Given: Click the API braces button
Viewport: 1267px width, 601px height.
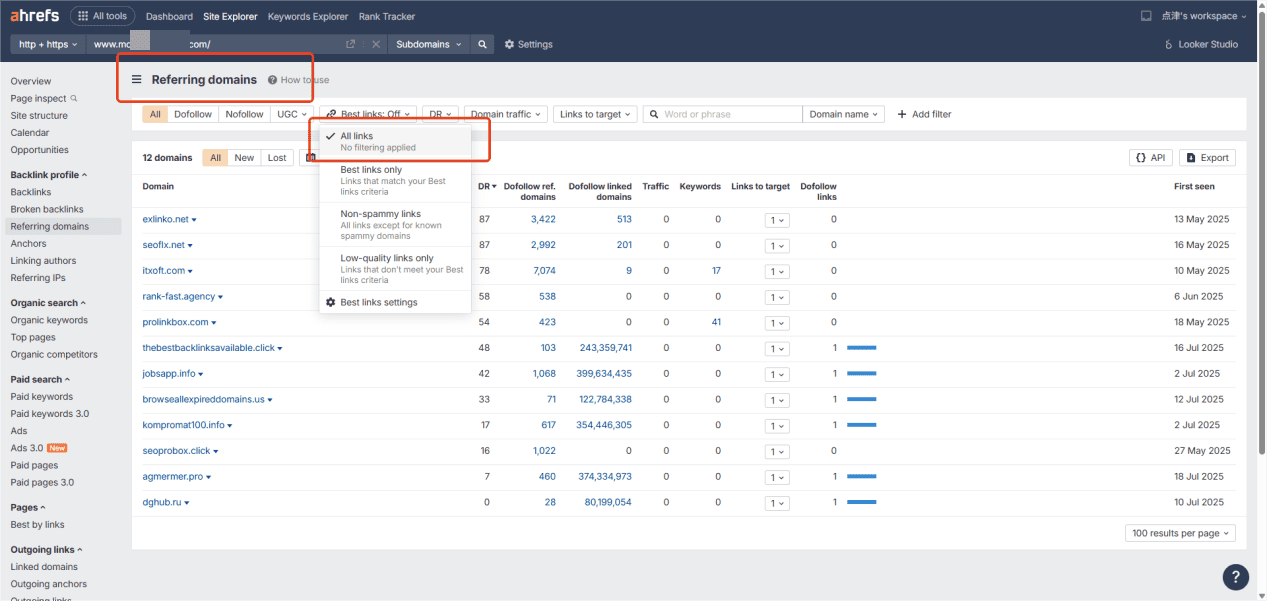Looking at the screenshot, I should (1151, 158).
